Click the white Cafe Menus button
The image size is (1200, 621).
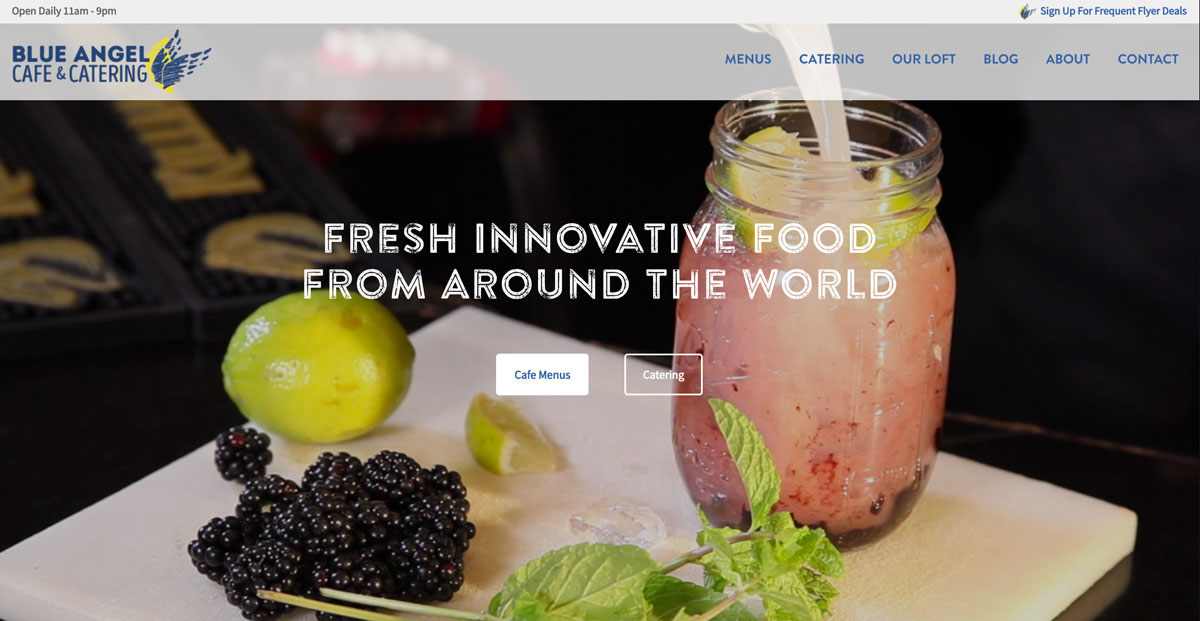(542, 375)
